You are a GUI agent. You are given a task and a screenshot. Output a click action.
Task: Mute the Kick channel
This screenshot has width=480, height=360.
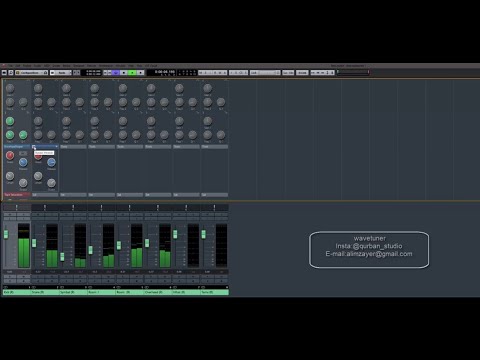click(10, 214)
